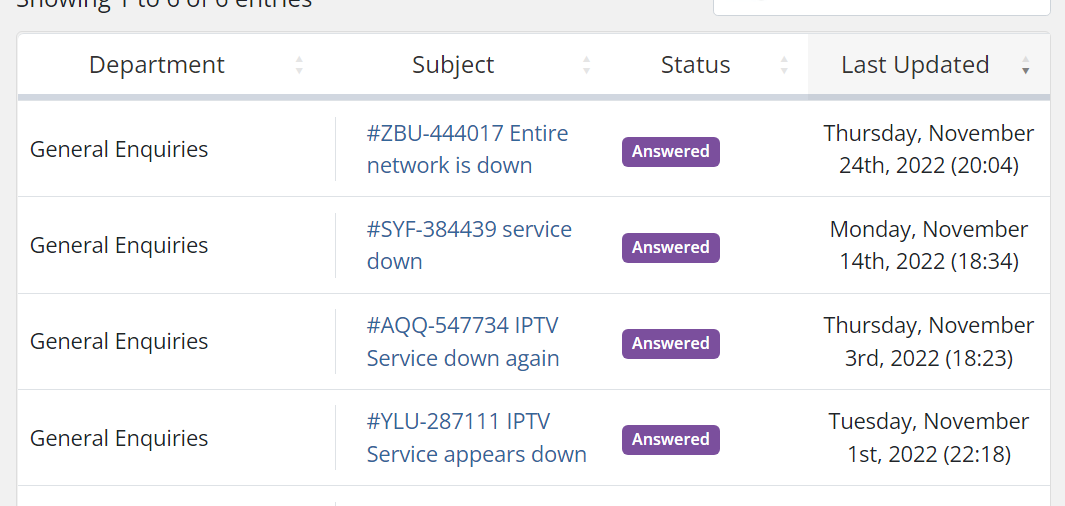The image size is (1065, 506).
Task: Sort table by Department column arrows
Action: [x=299, y=66]
